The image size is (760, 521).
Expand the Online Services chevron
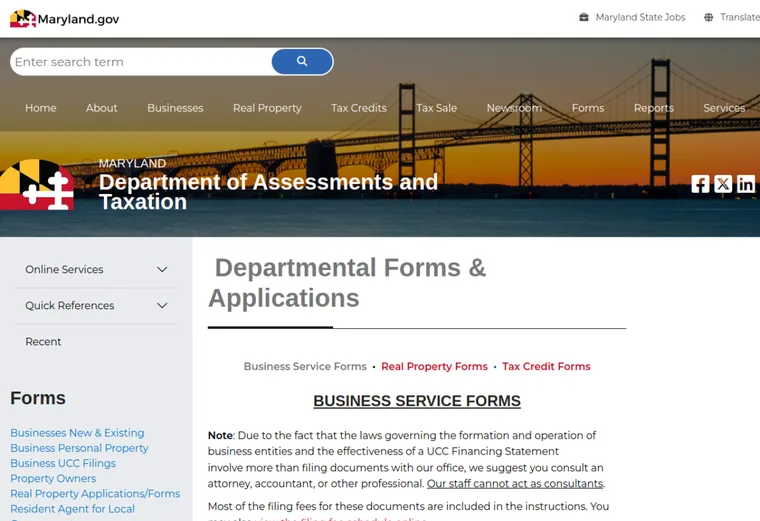(x=162, y=269)
